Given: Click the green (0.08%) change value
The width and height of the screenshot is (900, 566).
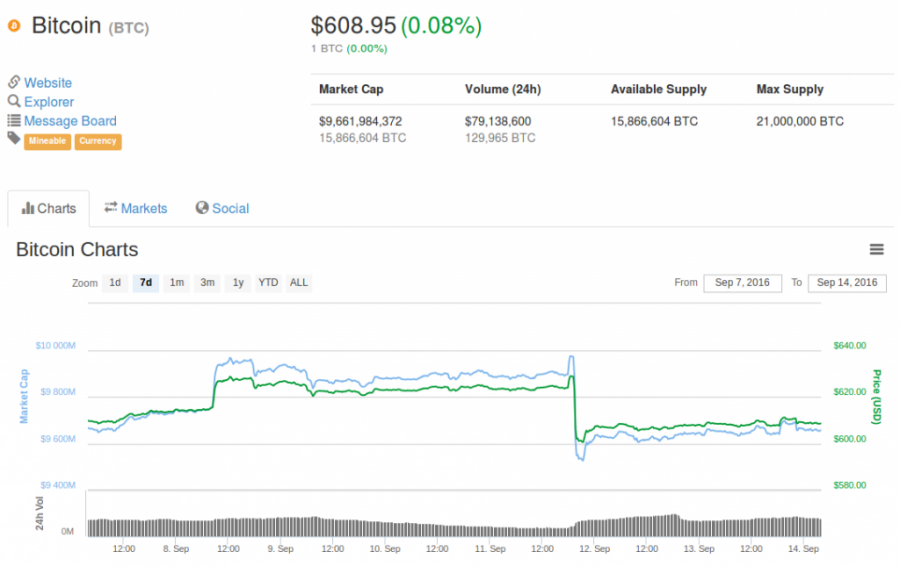Looking at the screenshot, I should [441, 25].
